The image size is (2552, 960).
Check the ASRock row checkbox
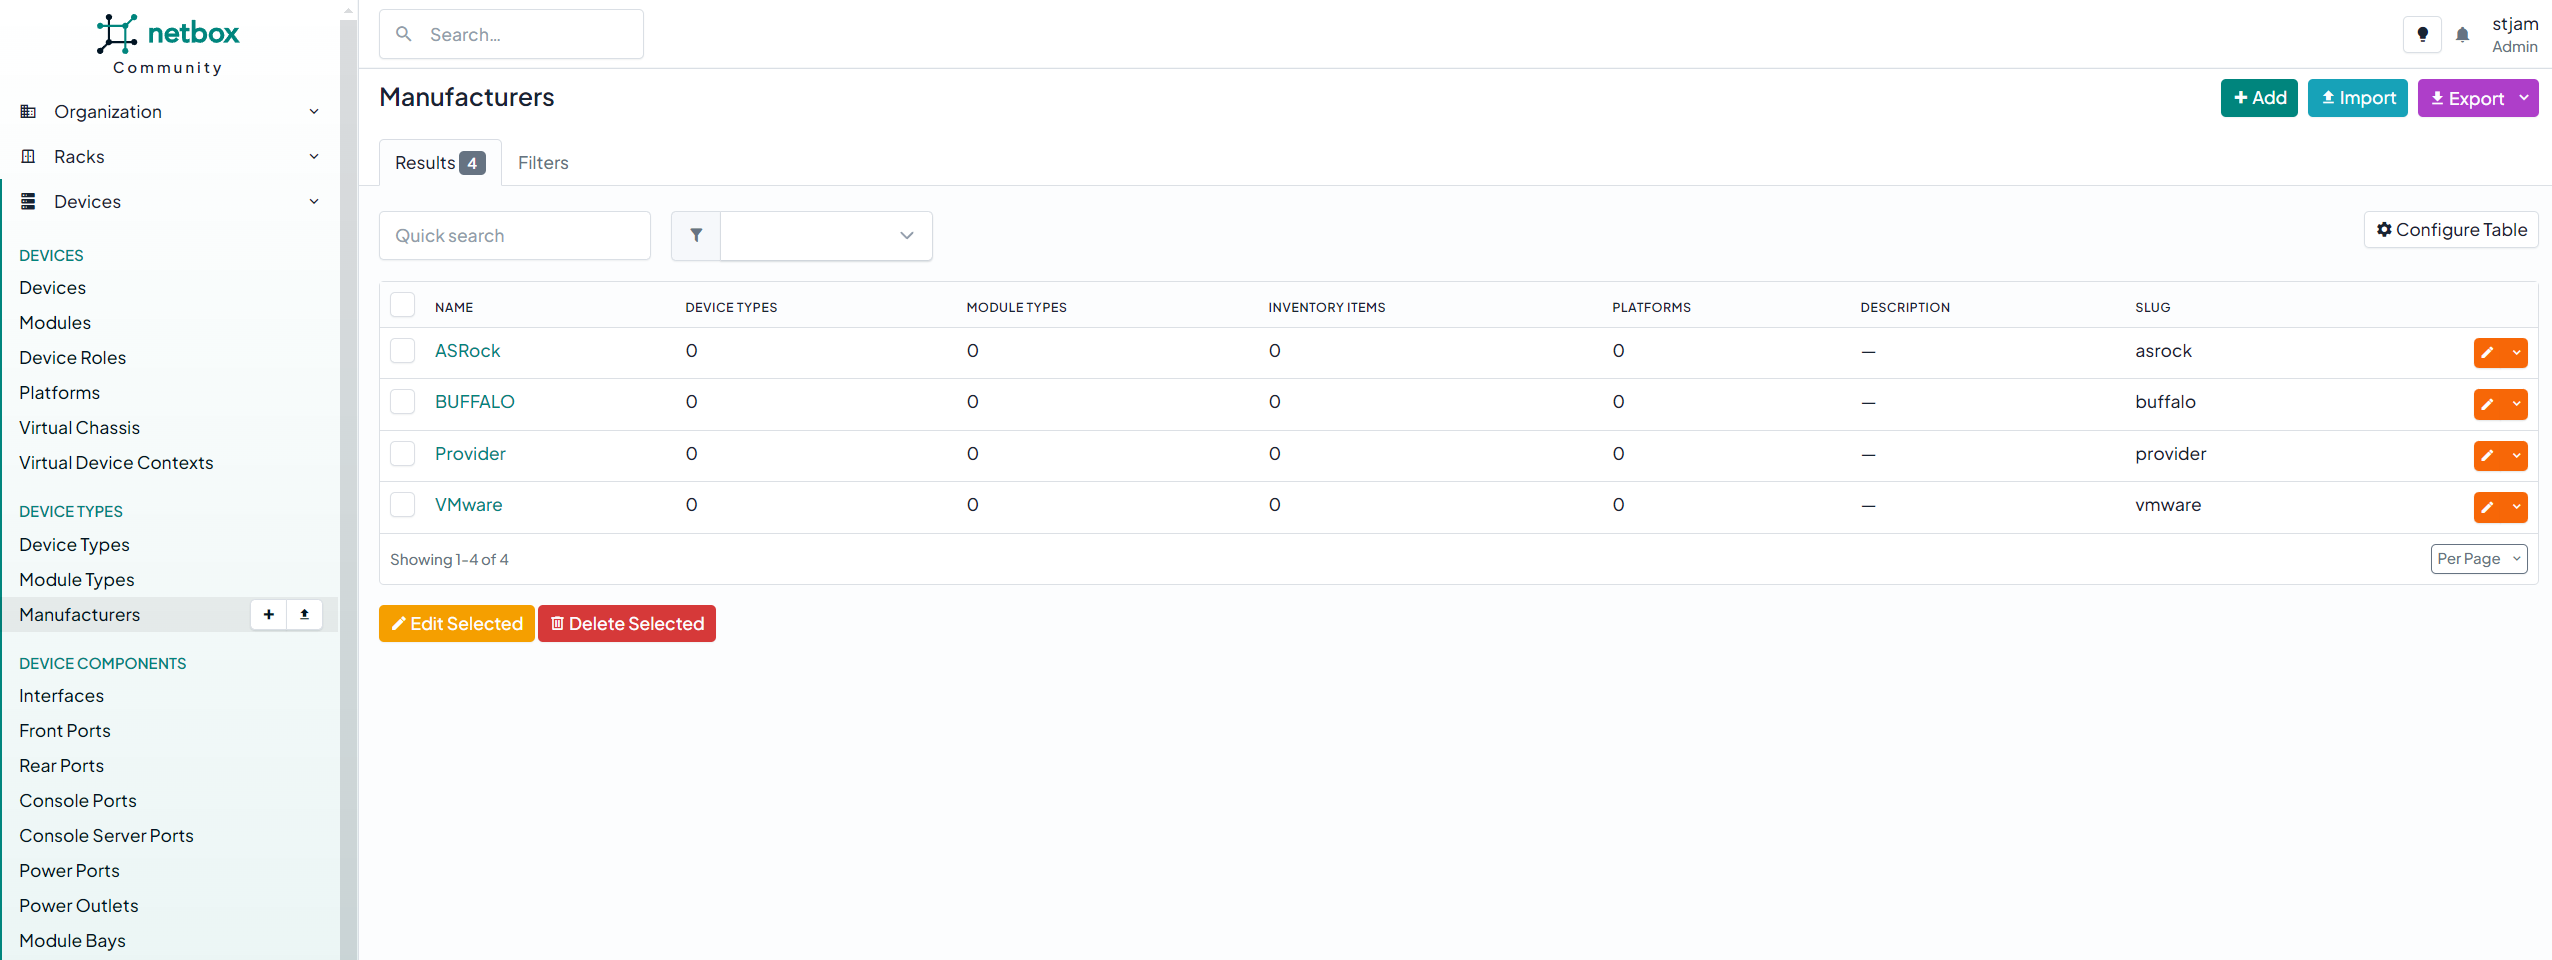point(403,351)
